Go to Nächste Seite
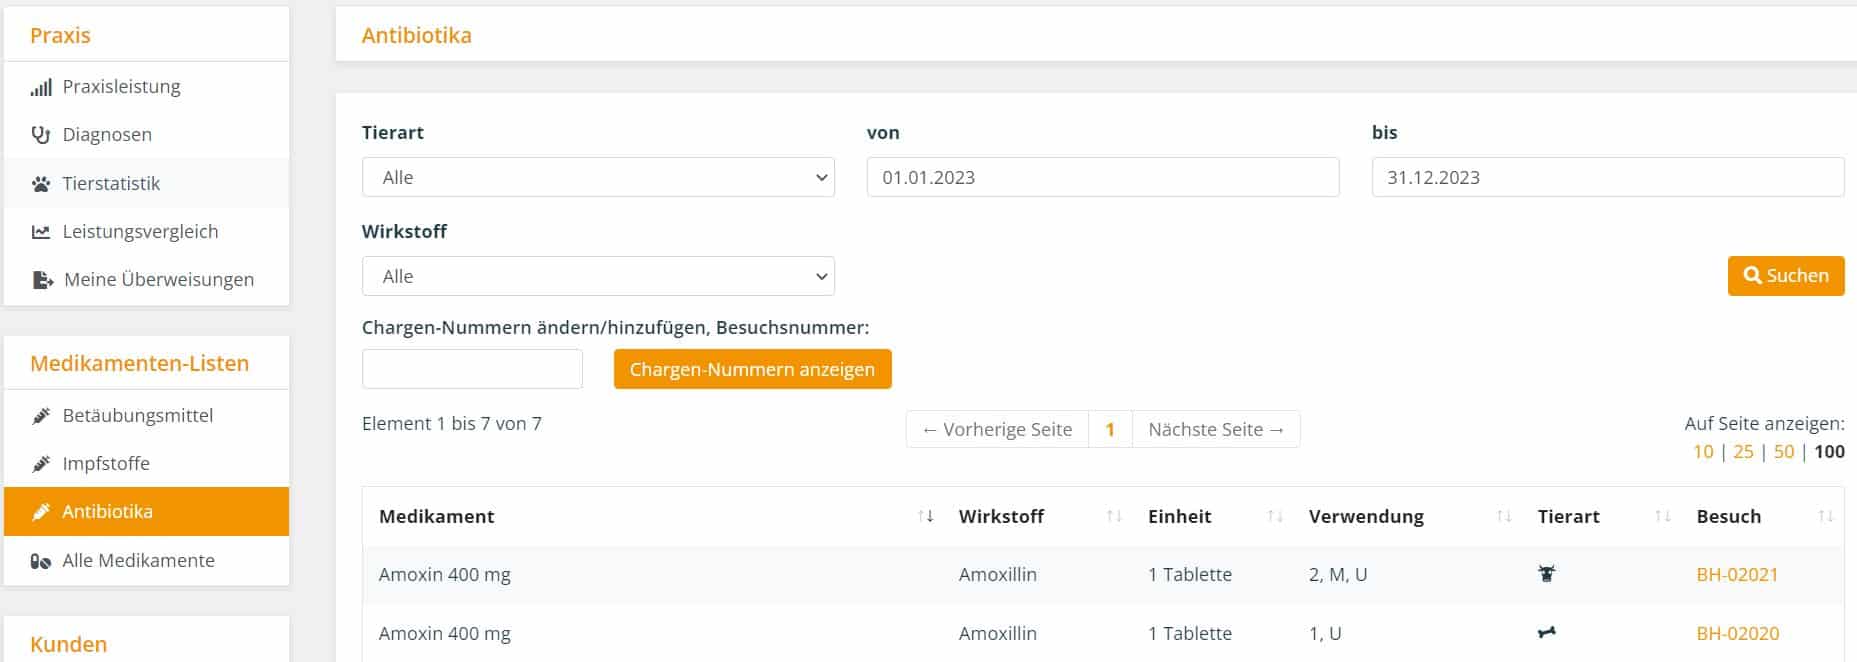 [1216, 429]
